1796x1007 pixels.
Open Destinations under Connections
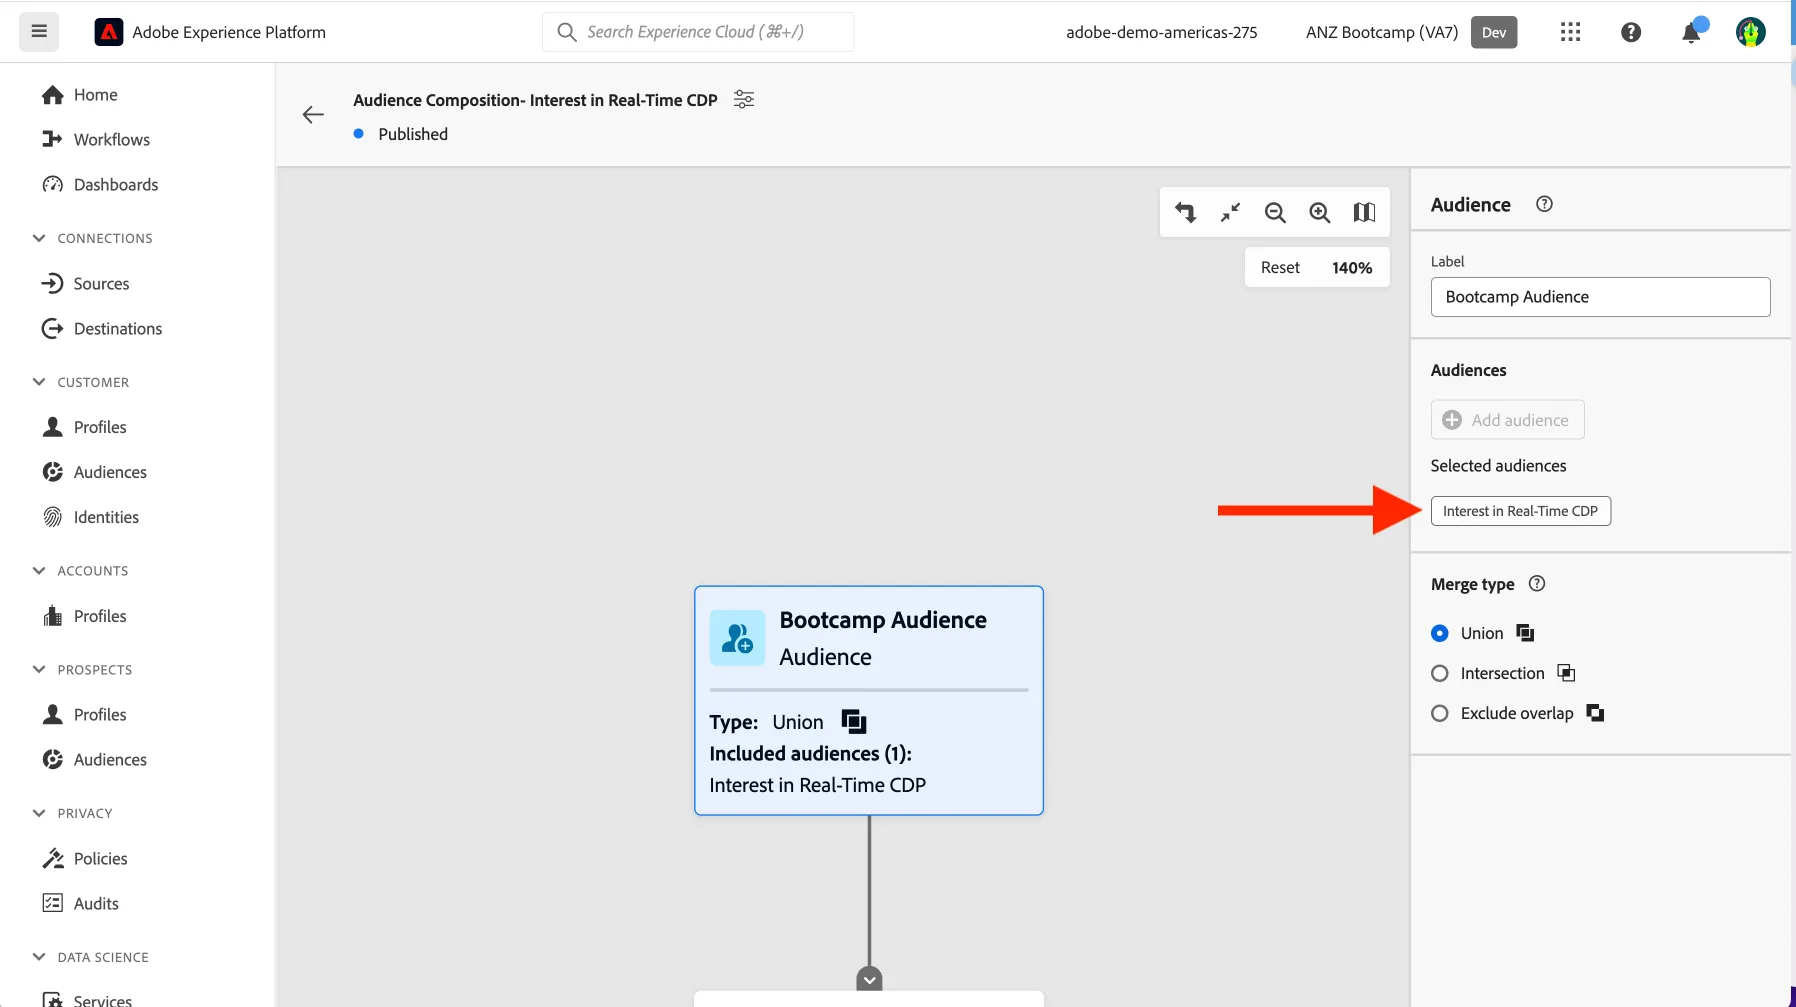(117, 328)
